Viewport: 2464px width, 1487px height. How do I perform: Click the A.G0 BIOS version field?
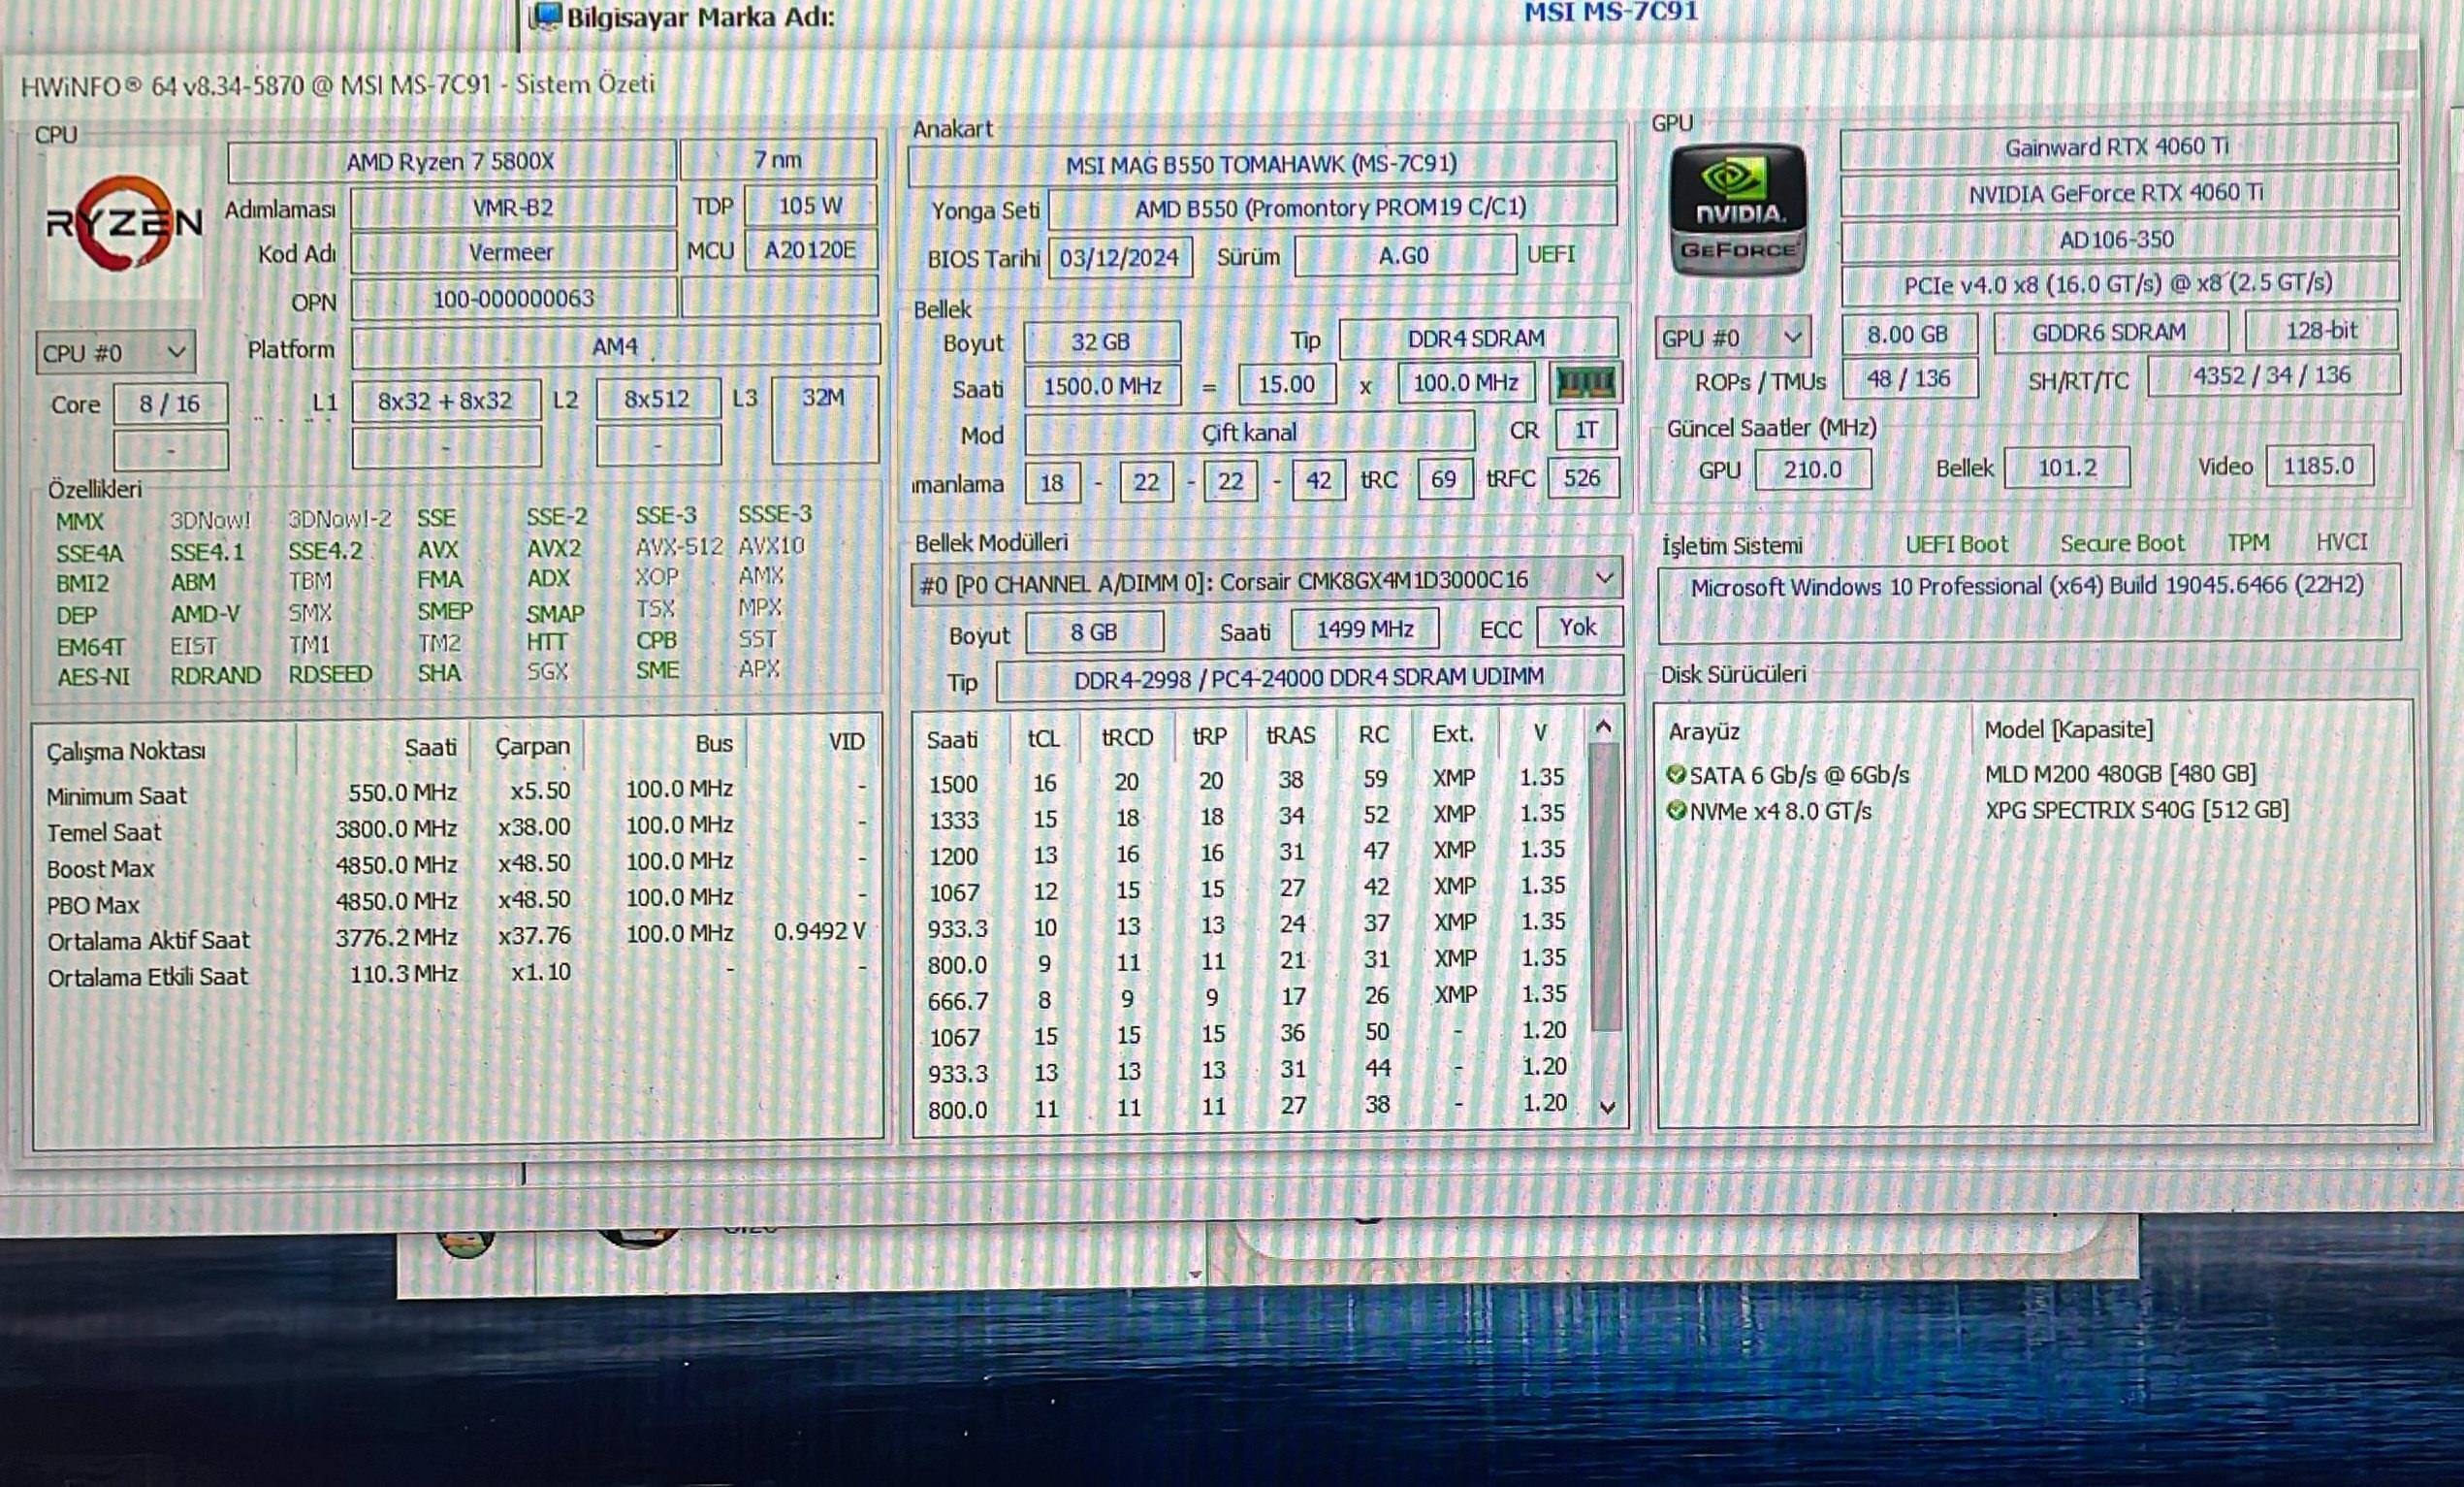tap(1404, 256)
